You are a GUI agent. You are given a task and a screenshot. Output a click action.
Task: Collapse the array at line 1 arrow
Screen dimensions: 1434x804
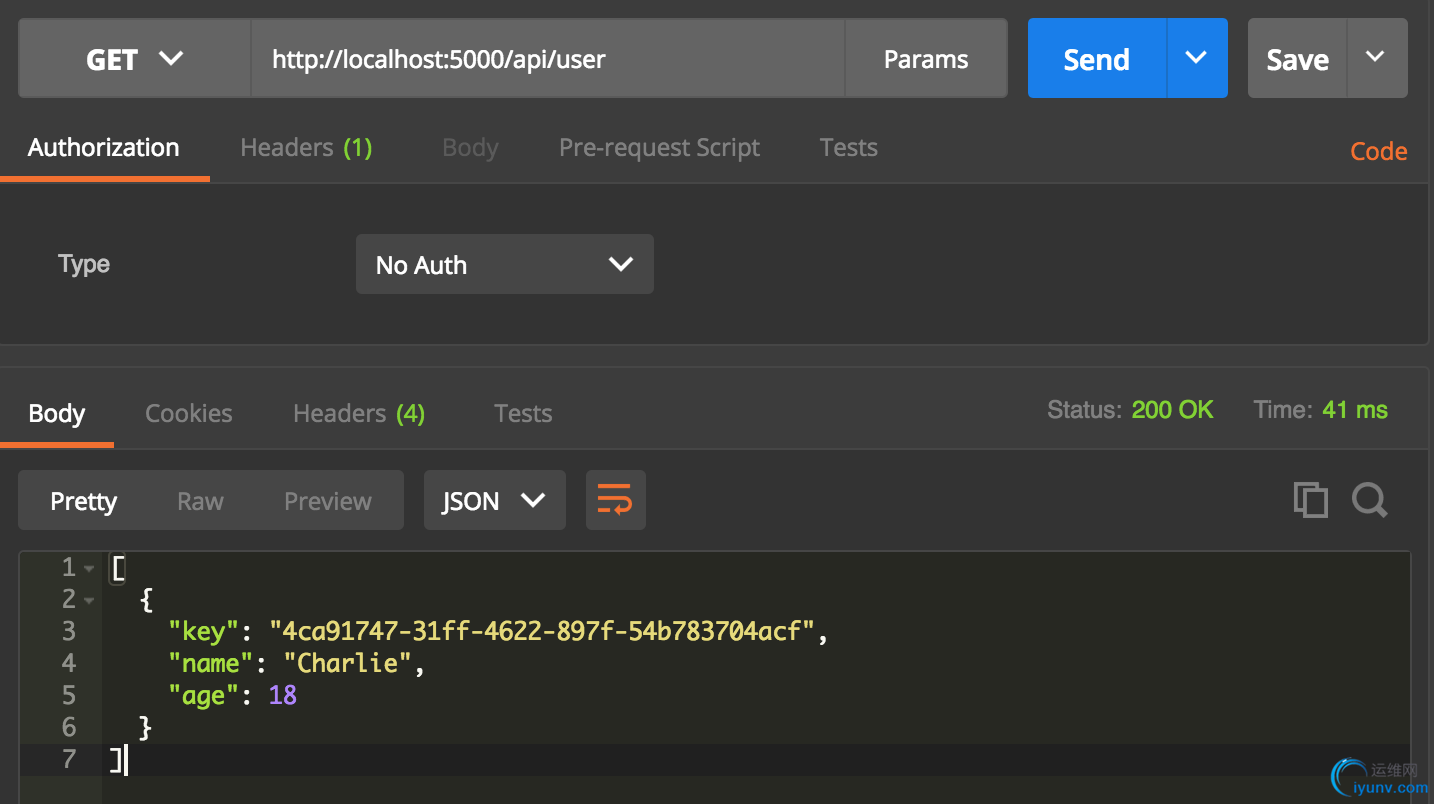(89, 569)
